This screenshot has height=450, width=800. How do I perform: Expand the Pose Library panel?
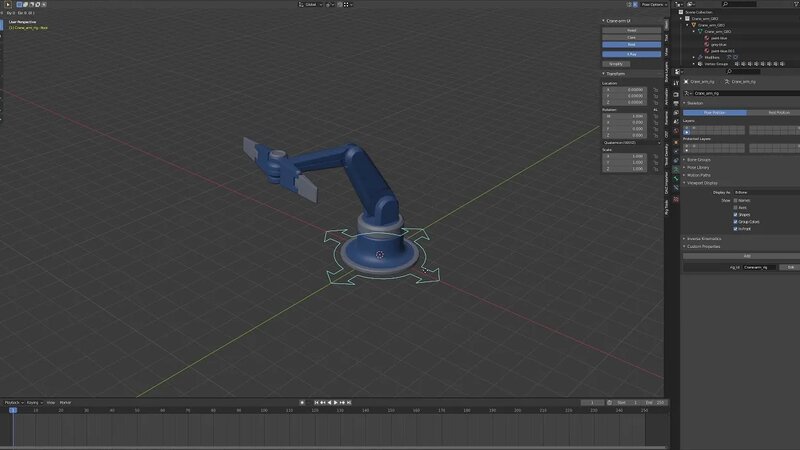[x=697, y=167]
